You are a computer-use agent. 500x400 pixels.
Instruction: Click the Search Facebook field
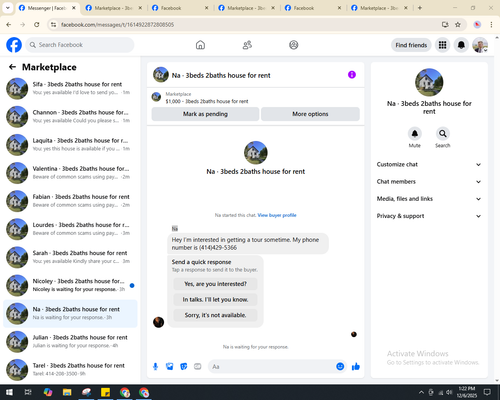tap(80, 45)
